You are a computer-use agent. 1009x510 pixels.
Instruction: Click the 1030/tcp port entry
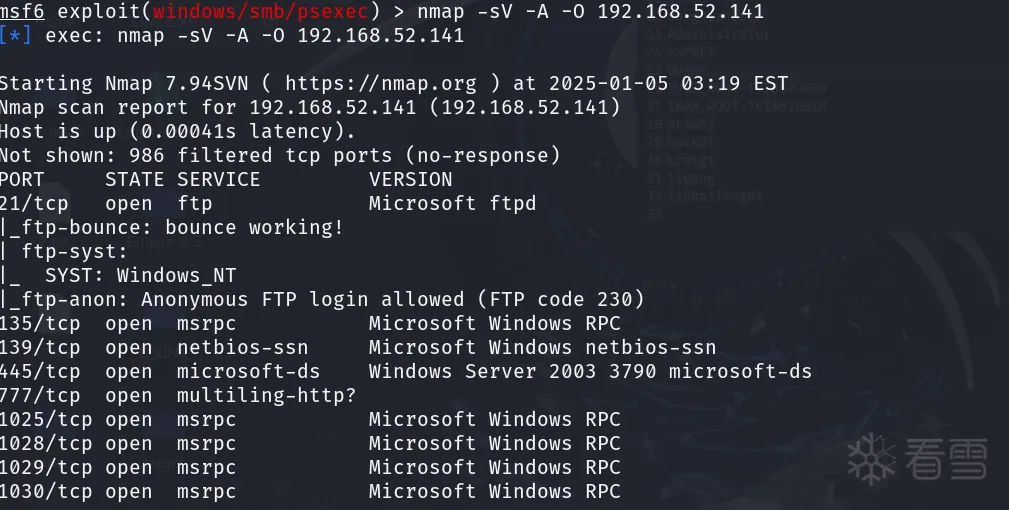45,492
